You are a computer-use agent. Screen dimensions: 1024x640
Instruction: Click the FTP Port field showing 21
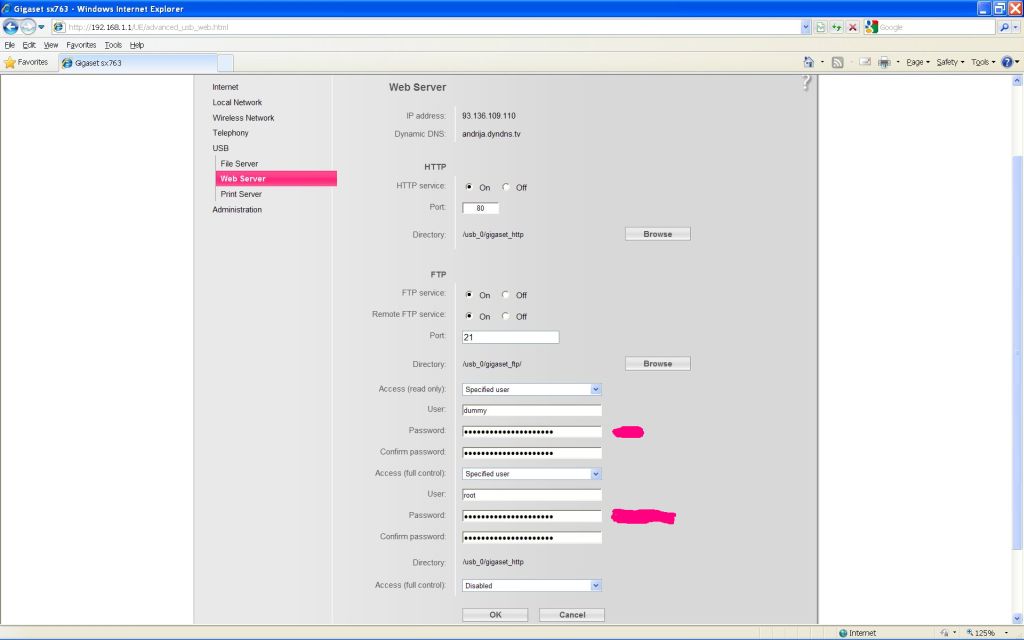[x=510, y=337]
